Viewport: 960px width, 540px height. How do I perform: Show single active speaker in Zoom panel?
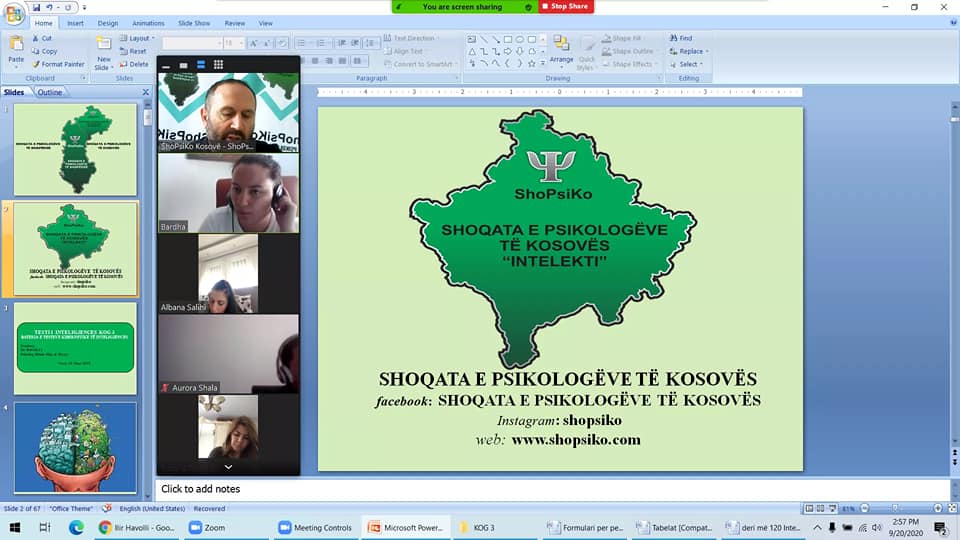(183, 66)
